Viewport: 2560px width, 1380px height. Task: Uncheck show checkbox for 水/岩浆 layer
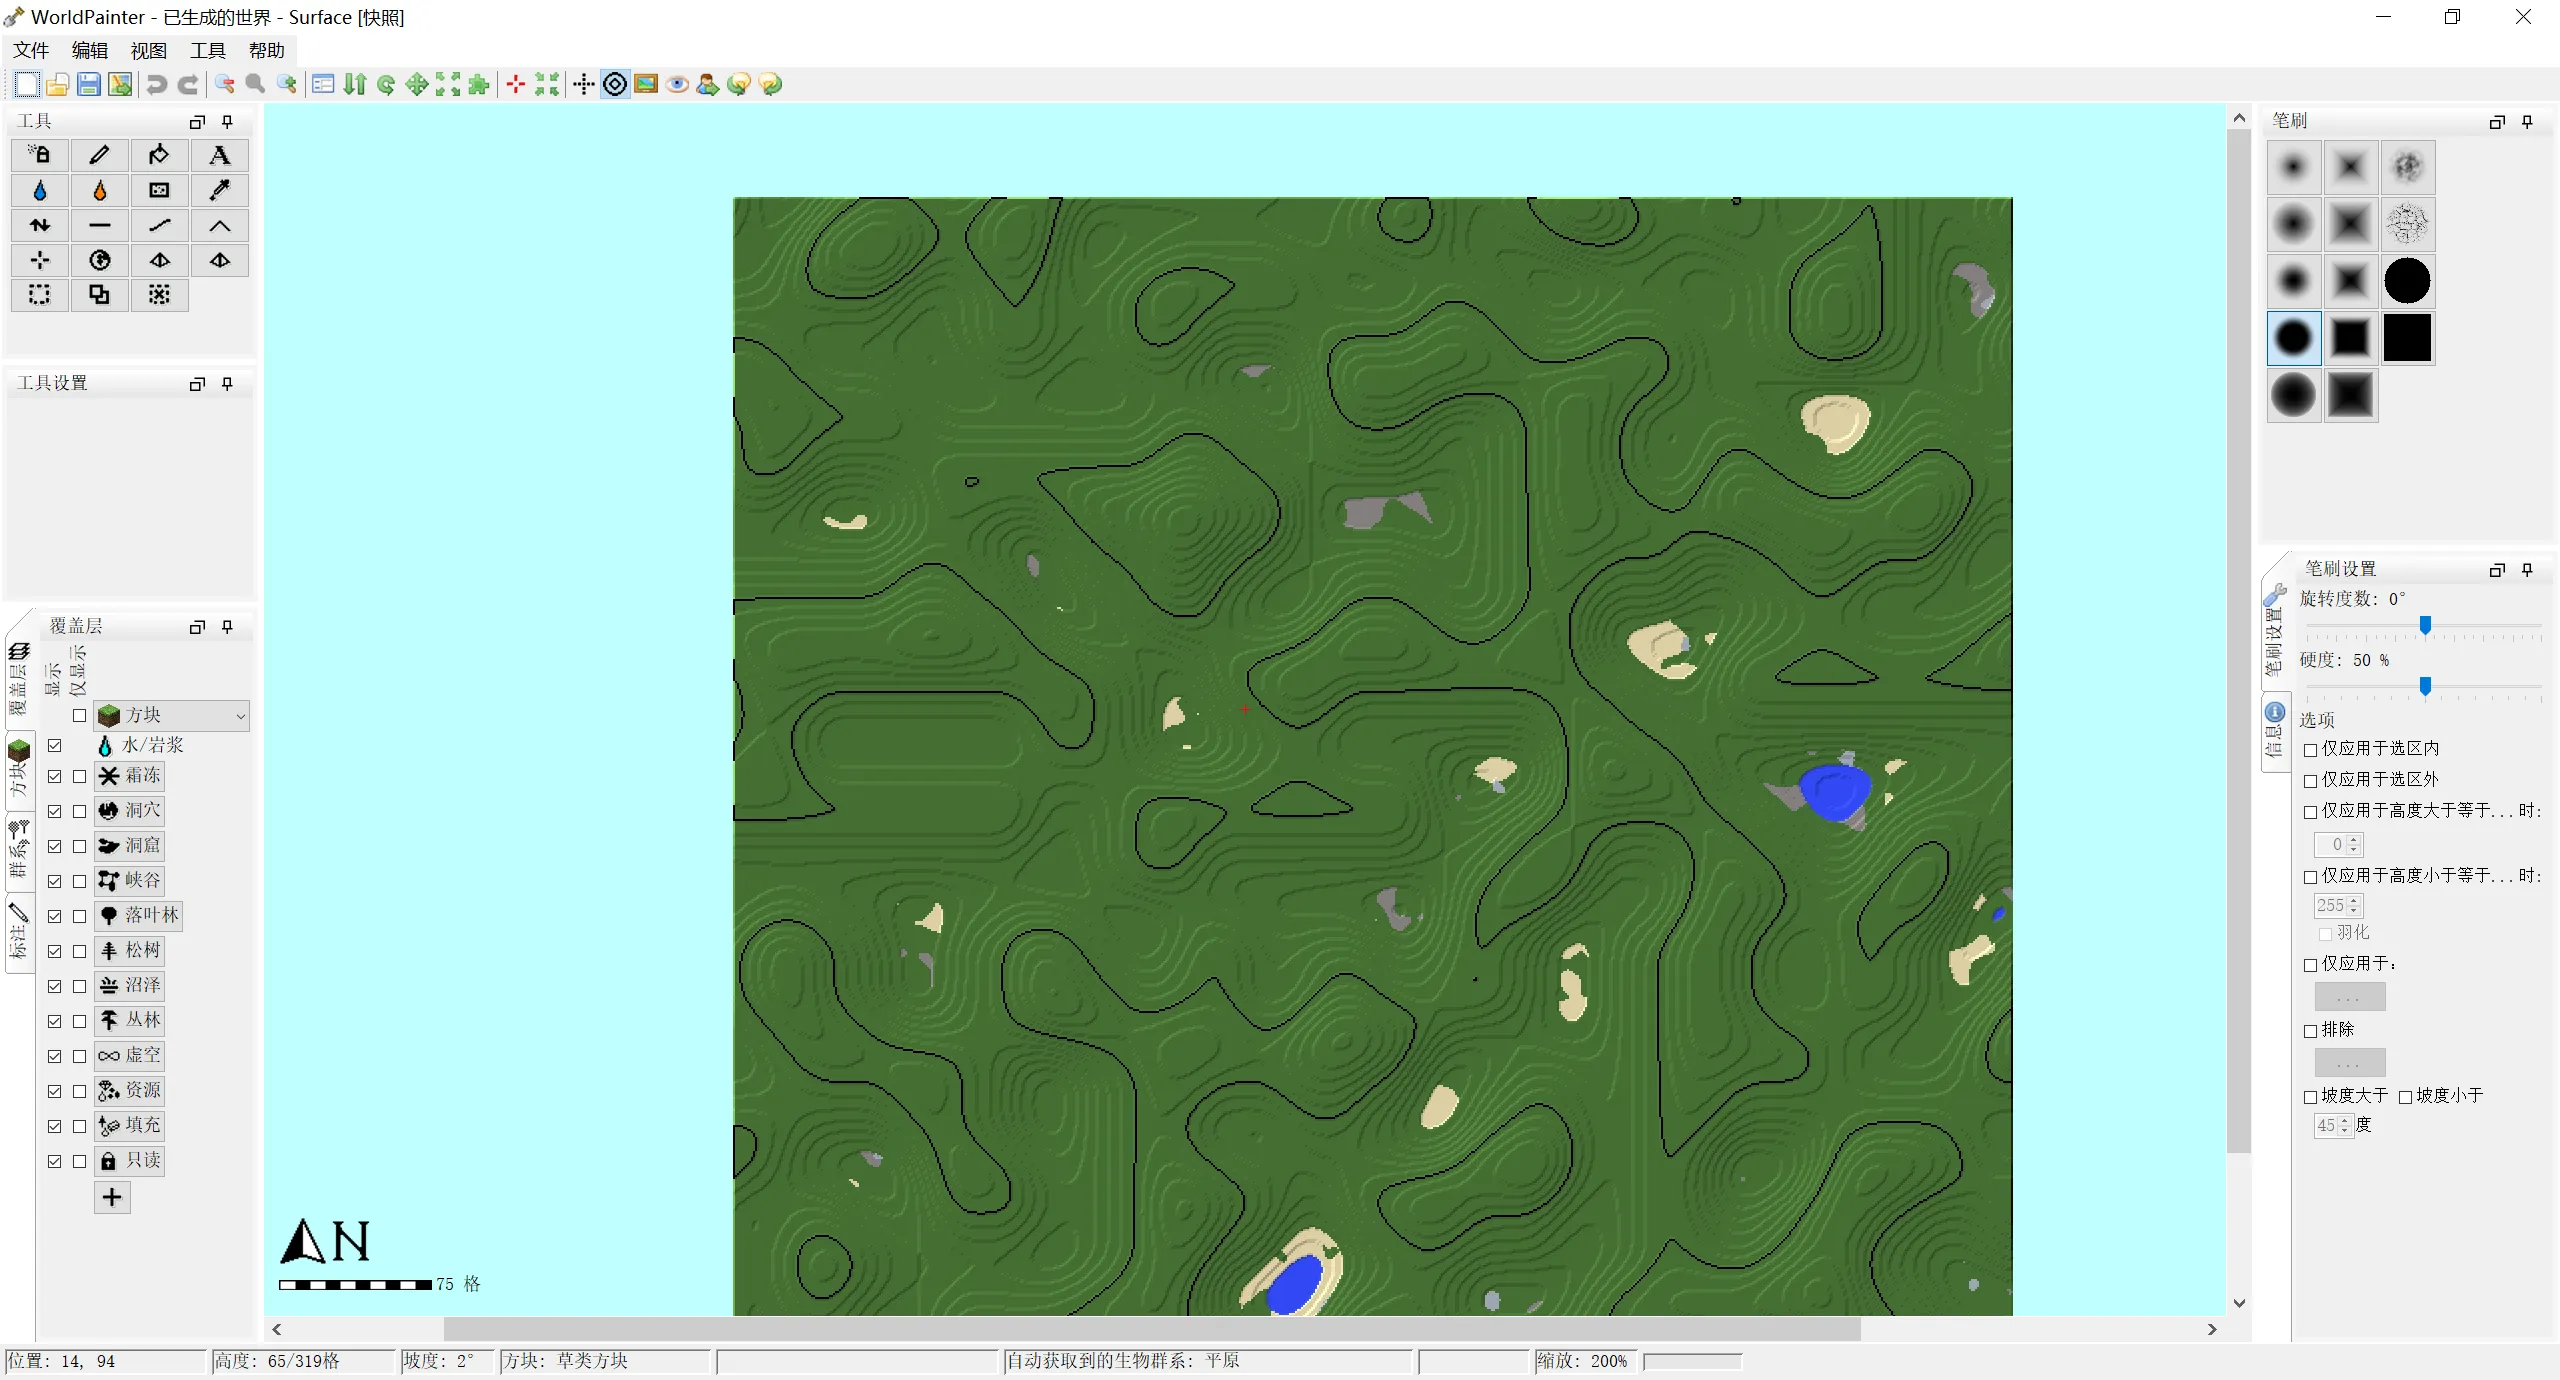(x=55, y=746)
